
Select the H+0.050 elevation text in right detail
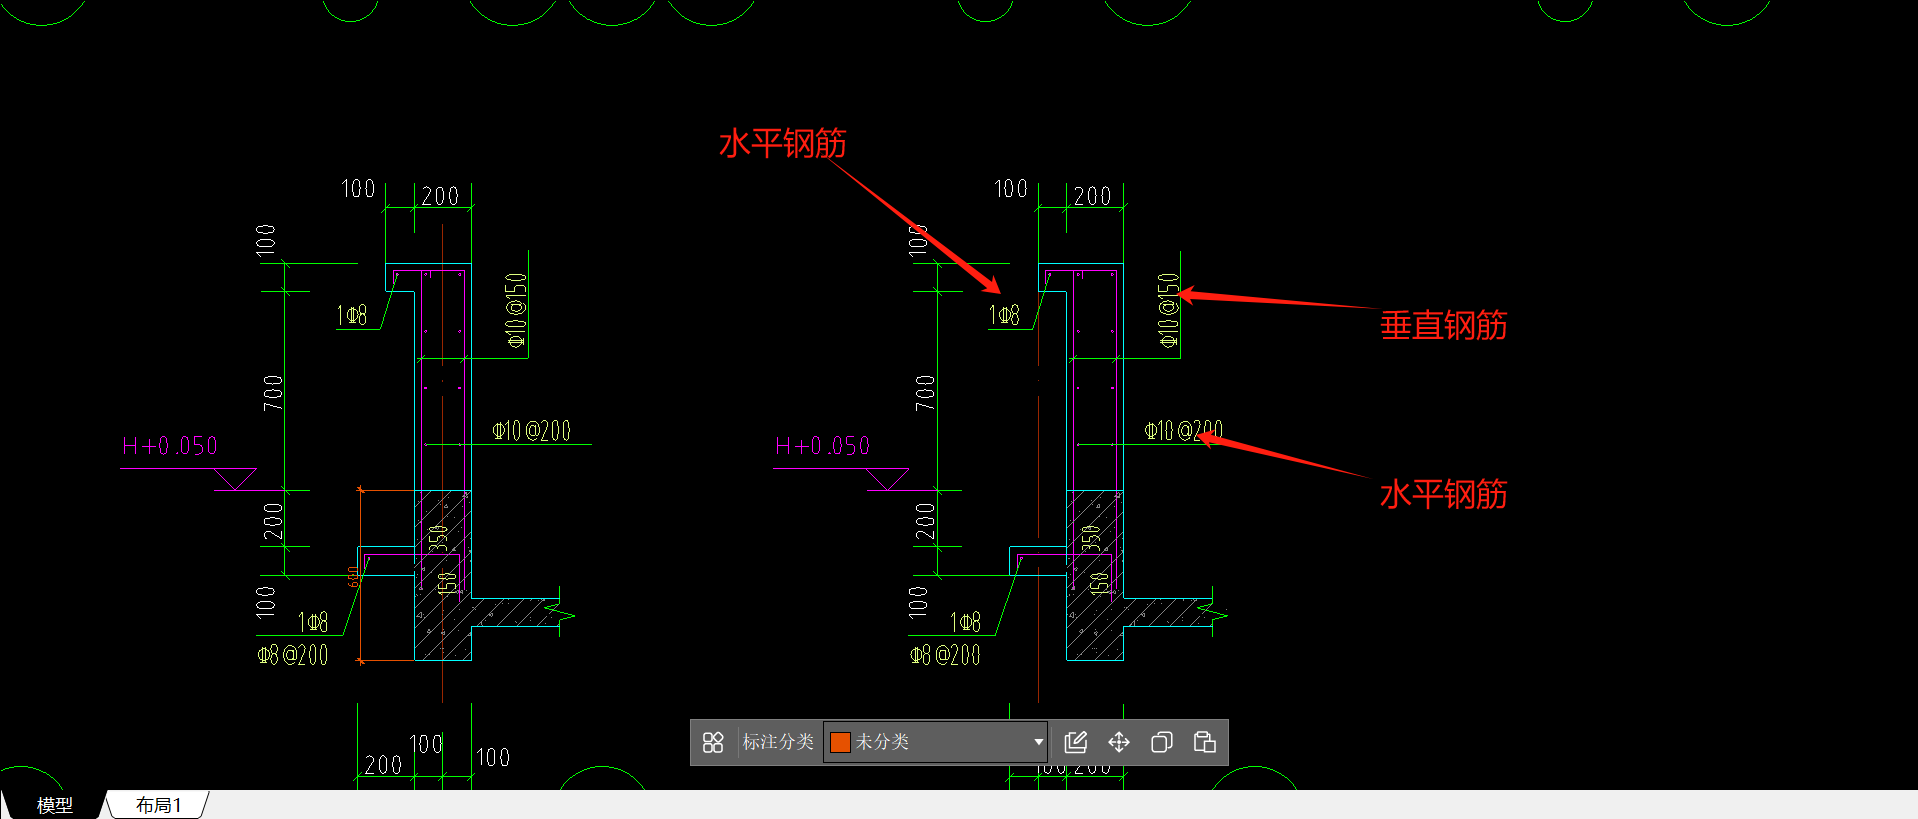823,446
